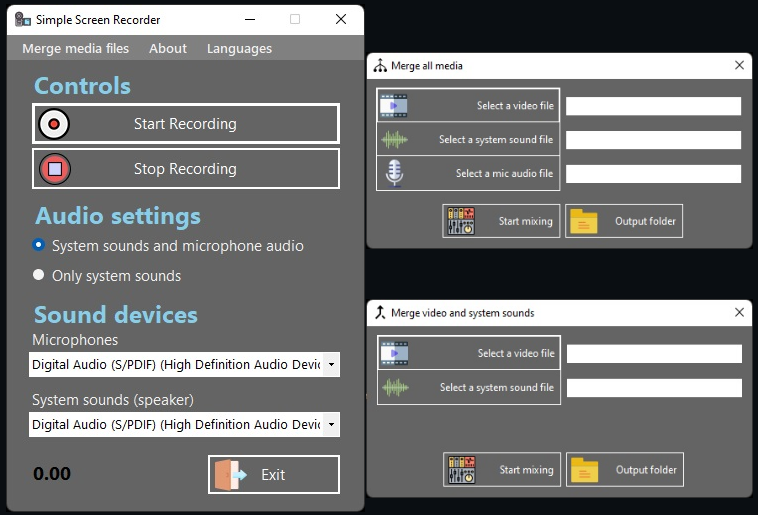Click the mic audio file path field

coord(653,174)
